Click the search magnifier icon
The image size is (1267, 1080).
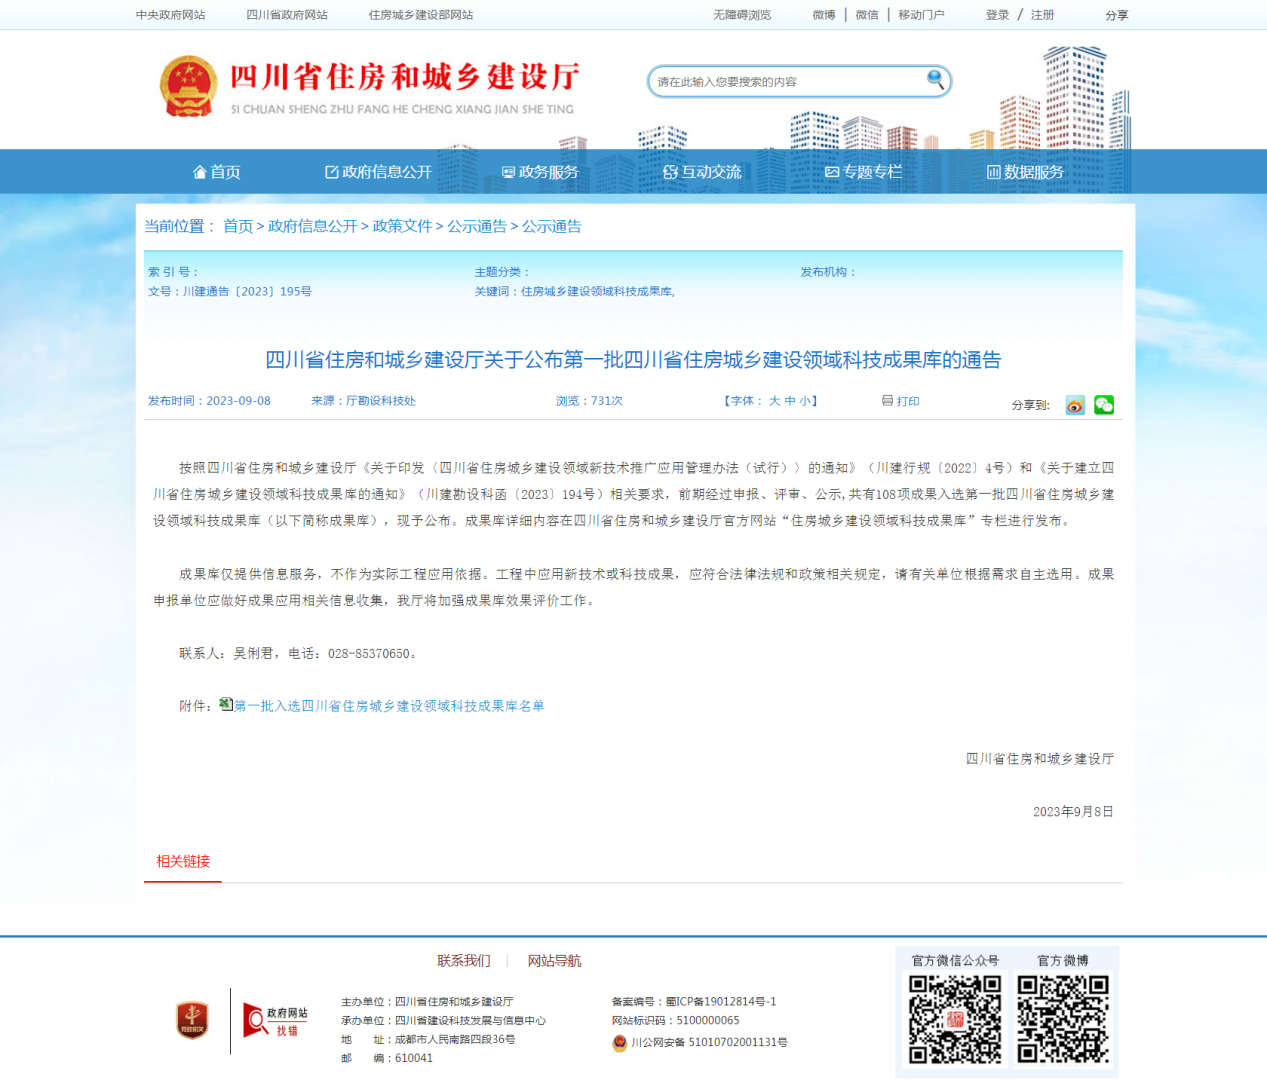coord(935,79)
